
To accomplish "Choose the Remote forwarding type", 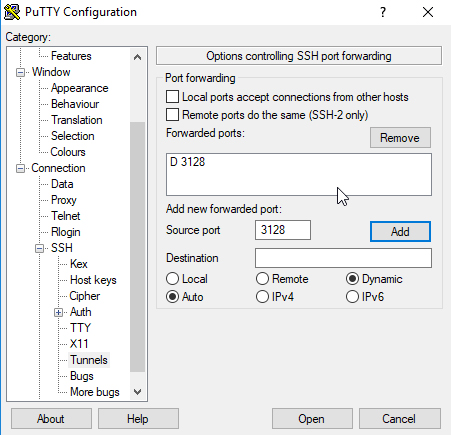I will pos(262,279).
